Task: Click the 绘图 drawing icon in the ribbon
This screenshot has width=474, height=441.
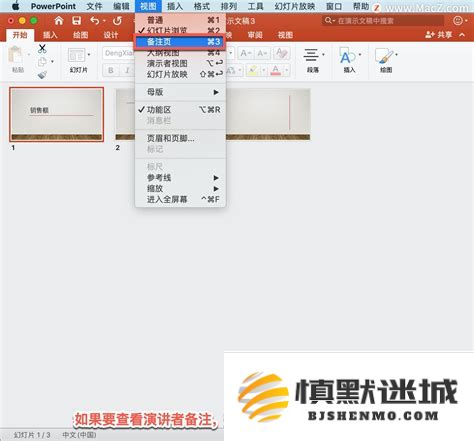Action: click(x=384, y=55)
